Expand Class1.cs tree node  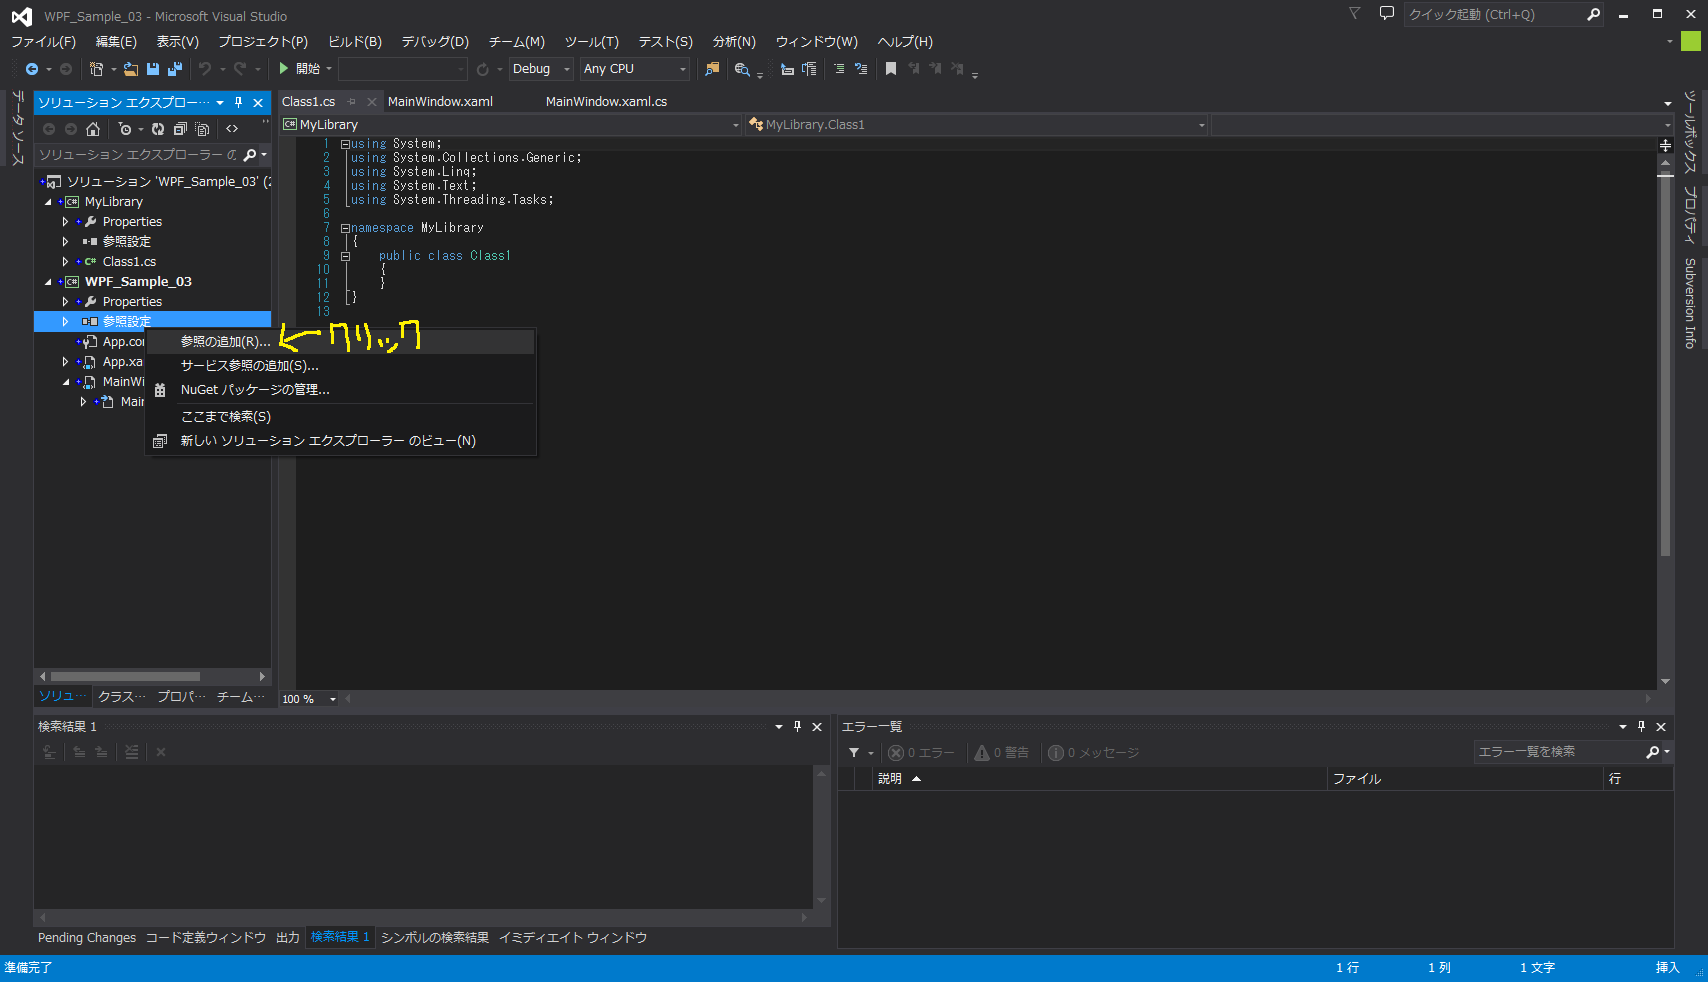[66, 262]
